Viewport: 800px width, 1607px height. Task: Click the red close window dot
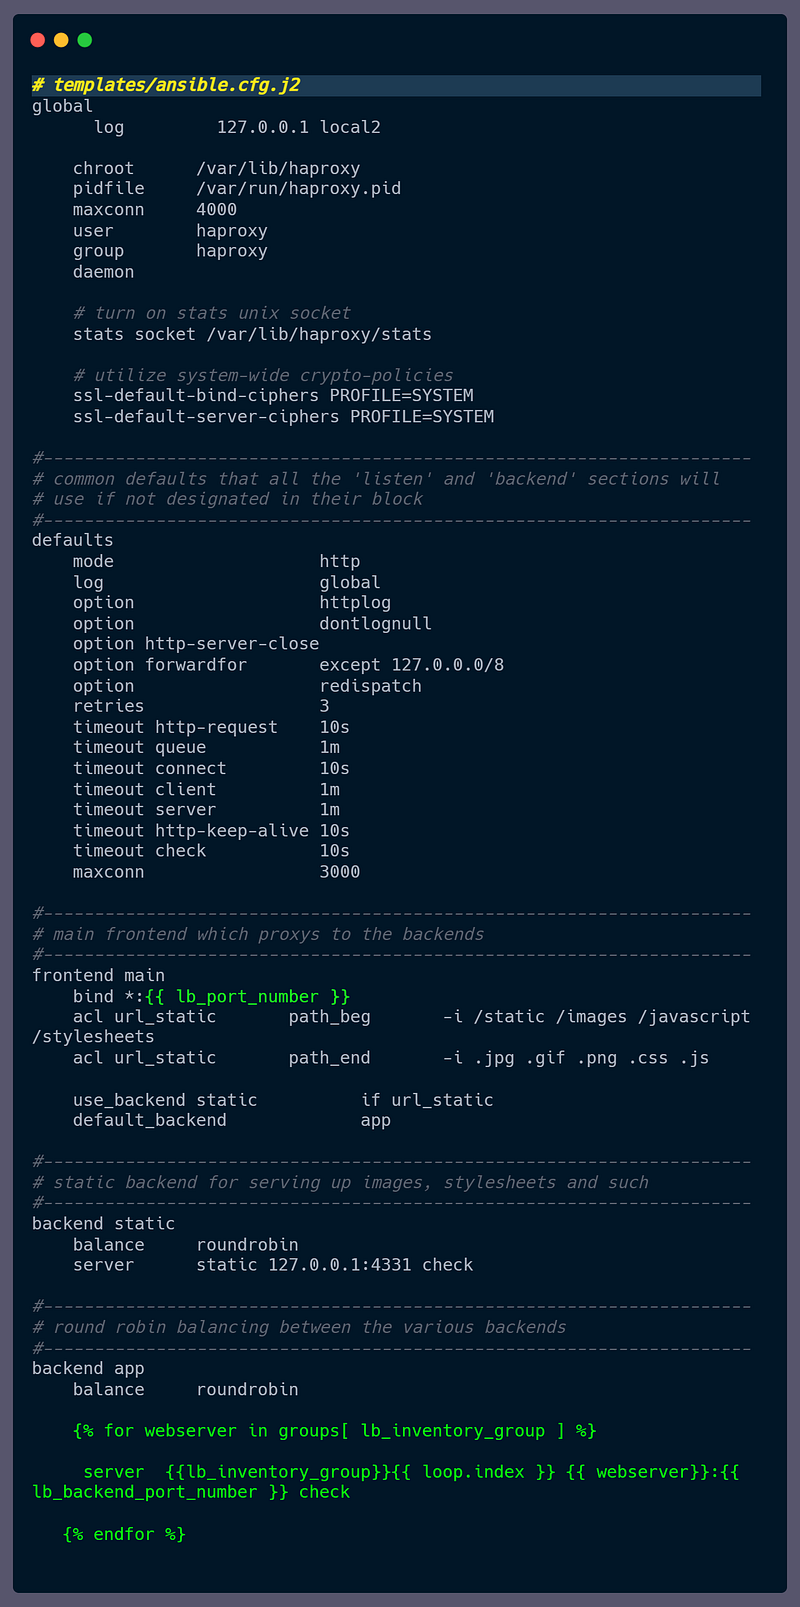coord(38,40)
